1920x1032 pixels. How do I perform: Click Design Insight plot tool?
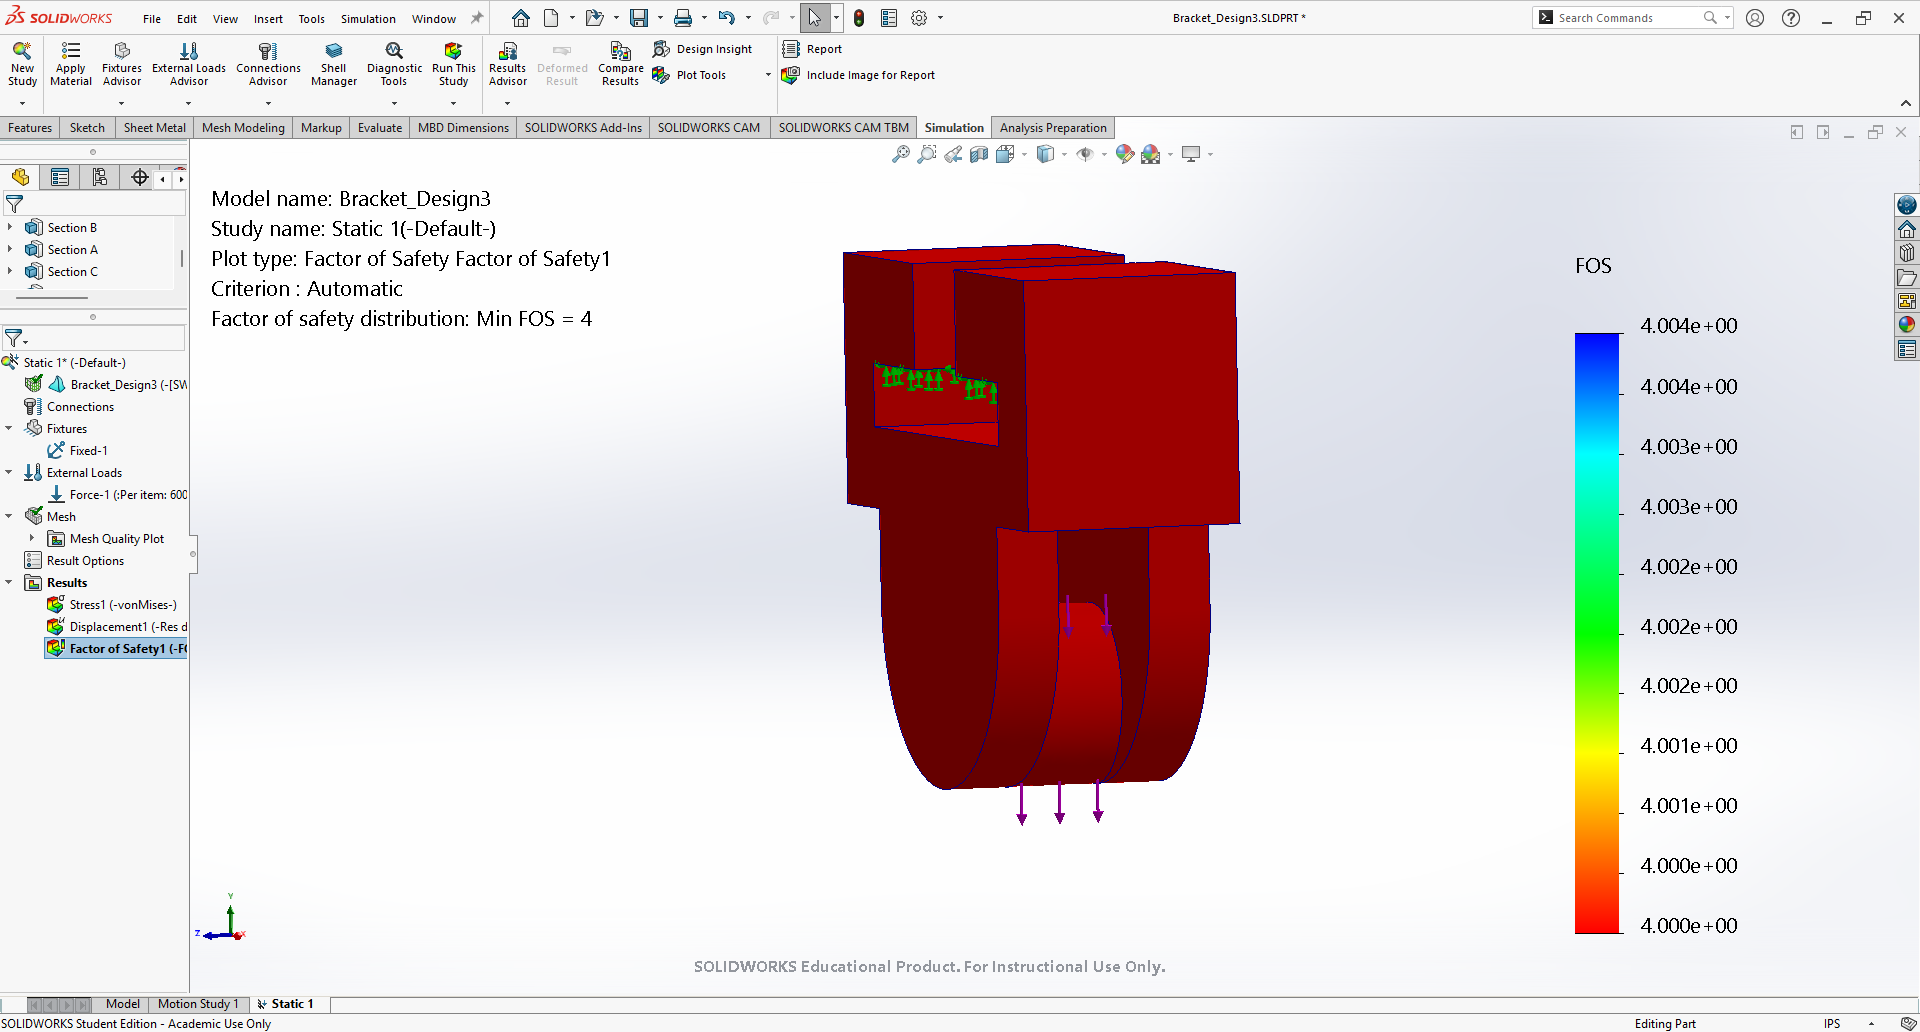pyautogui.click(x=702, y=49)
